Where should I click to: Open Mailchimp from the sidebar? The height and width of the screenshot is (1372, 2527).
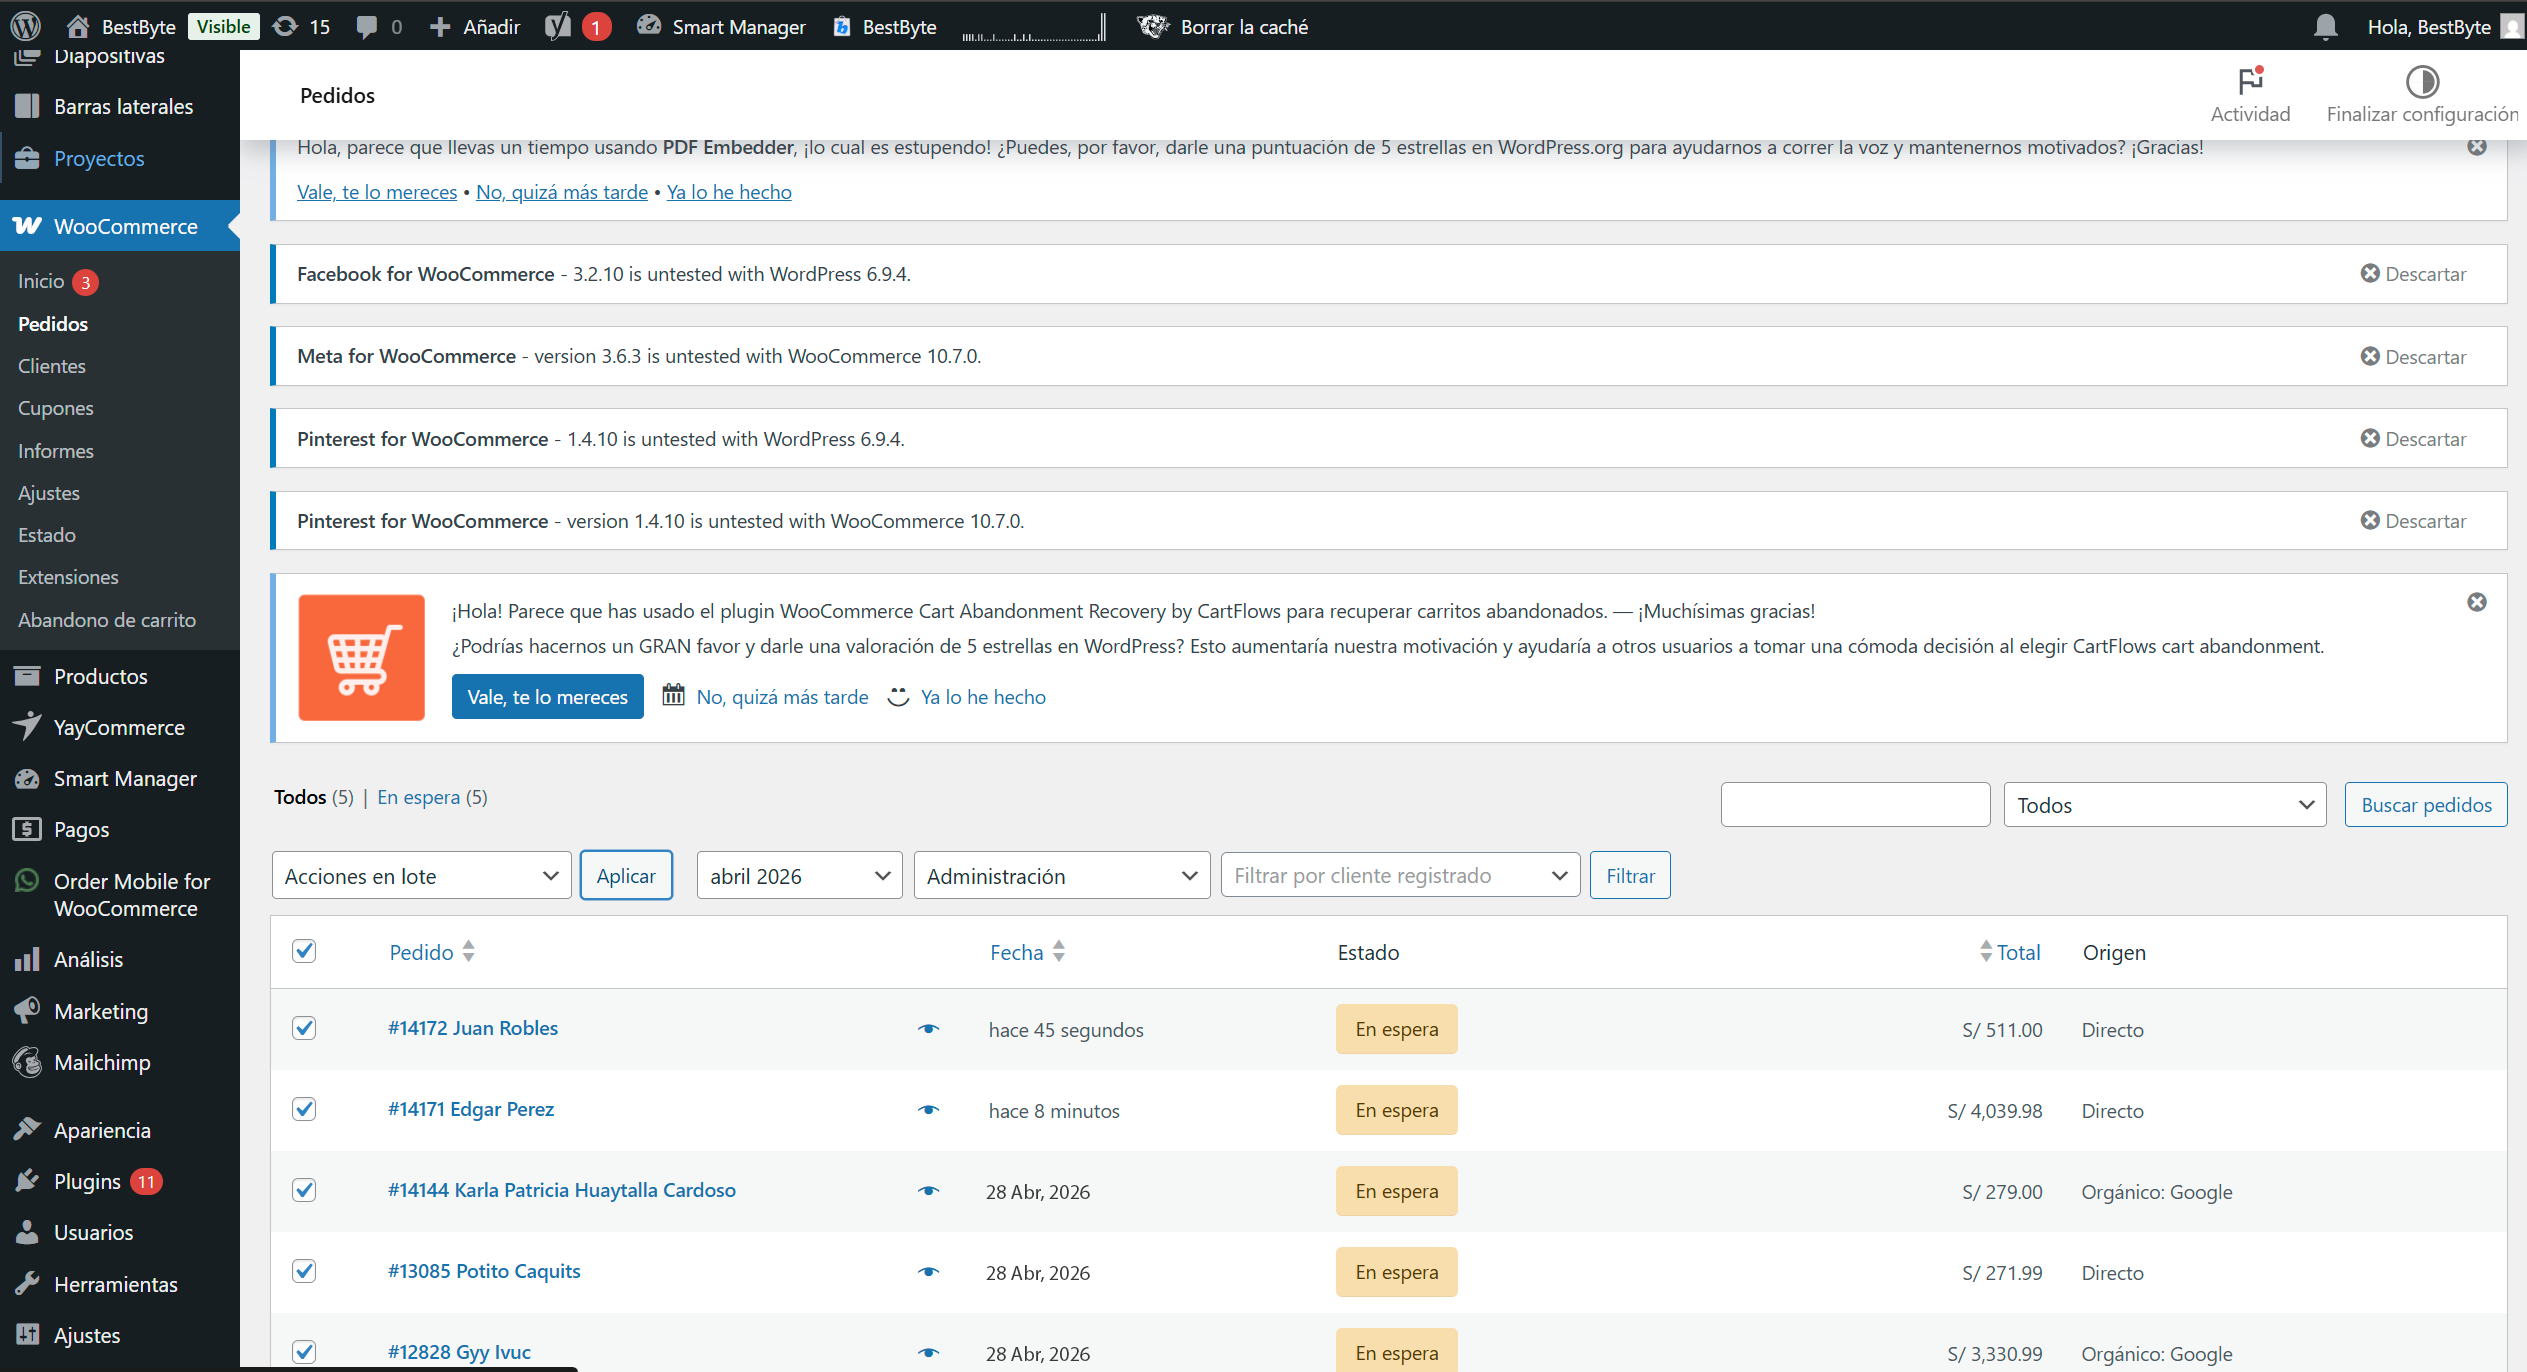coord(101,1062)
